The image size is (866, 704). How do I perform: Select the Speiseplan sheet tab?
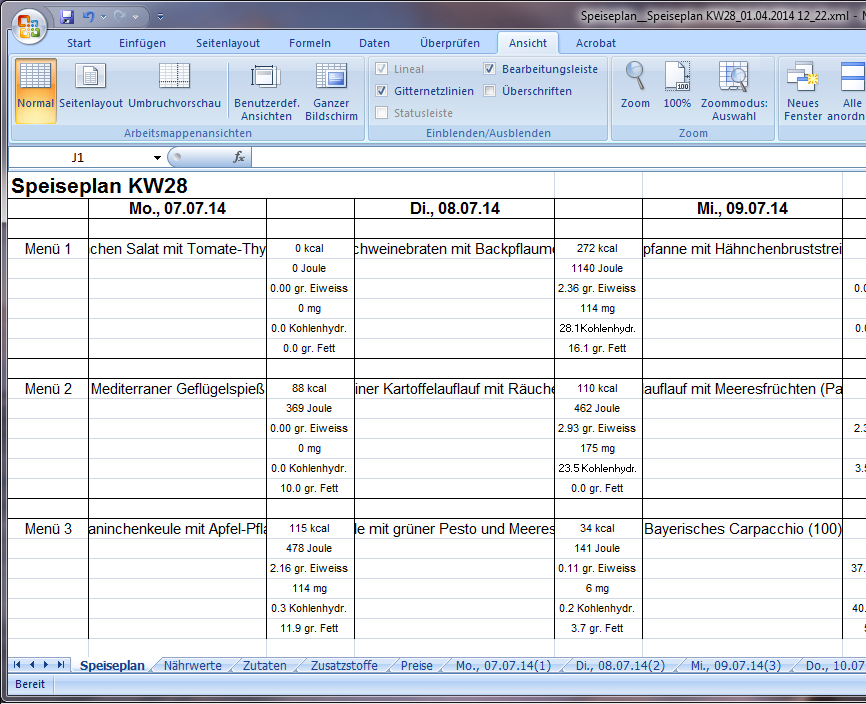(x=112, y=665)
